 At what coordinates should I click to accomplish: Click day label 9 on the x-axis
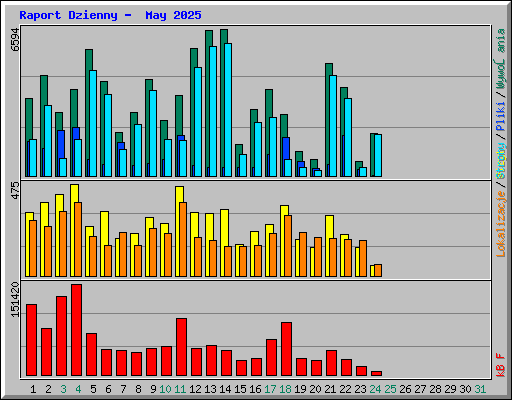pos(153,389)
